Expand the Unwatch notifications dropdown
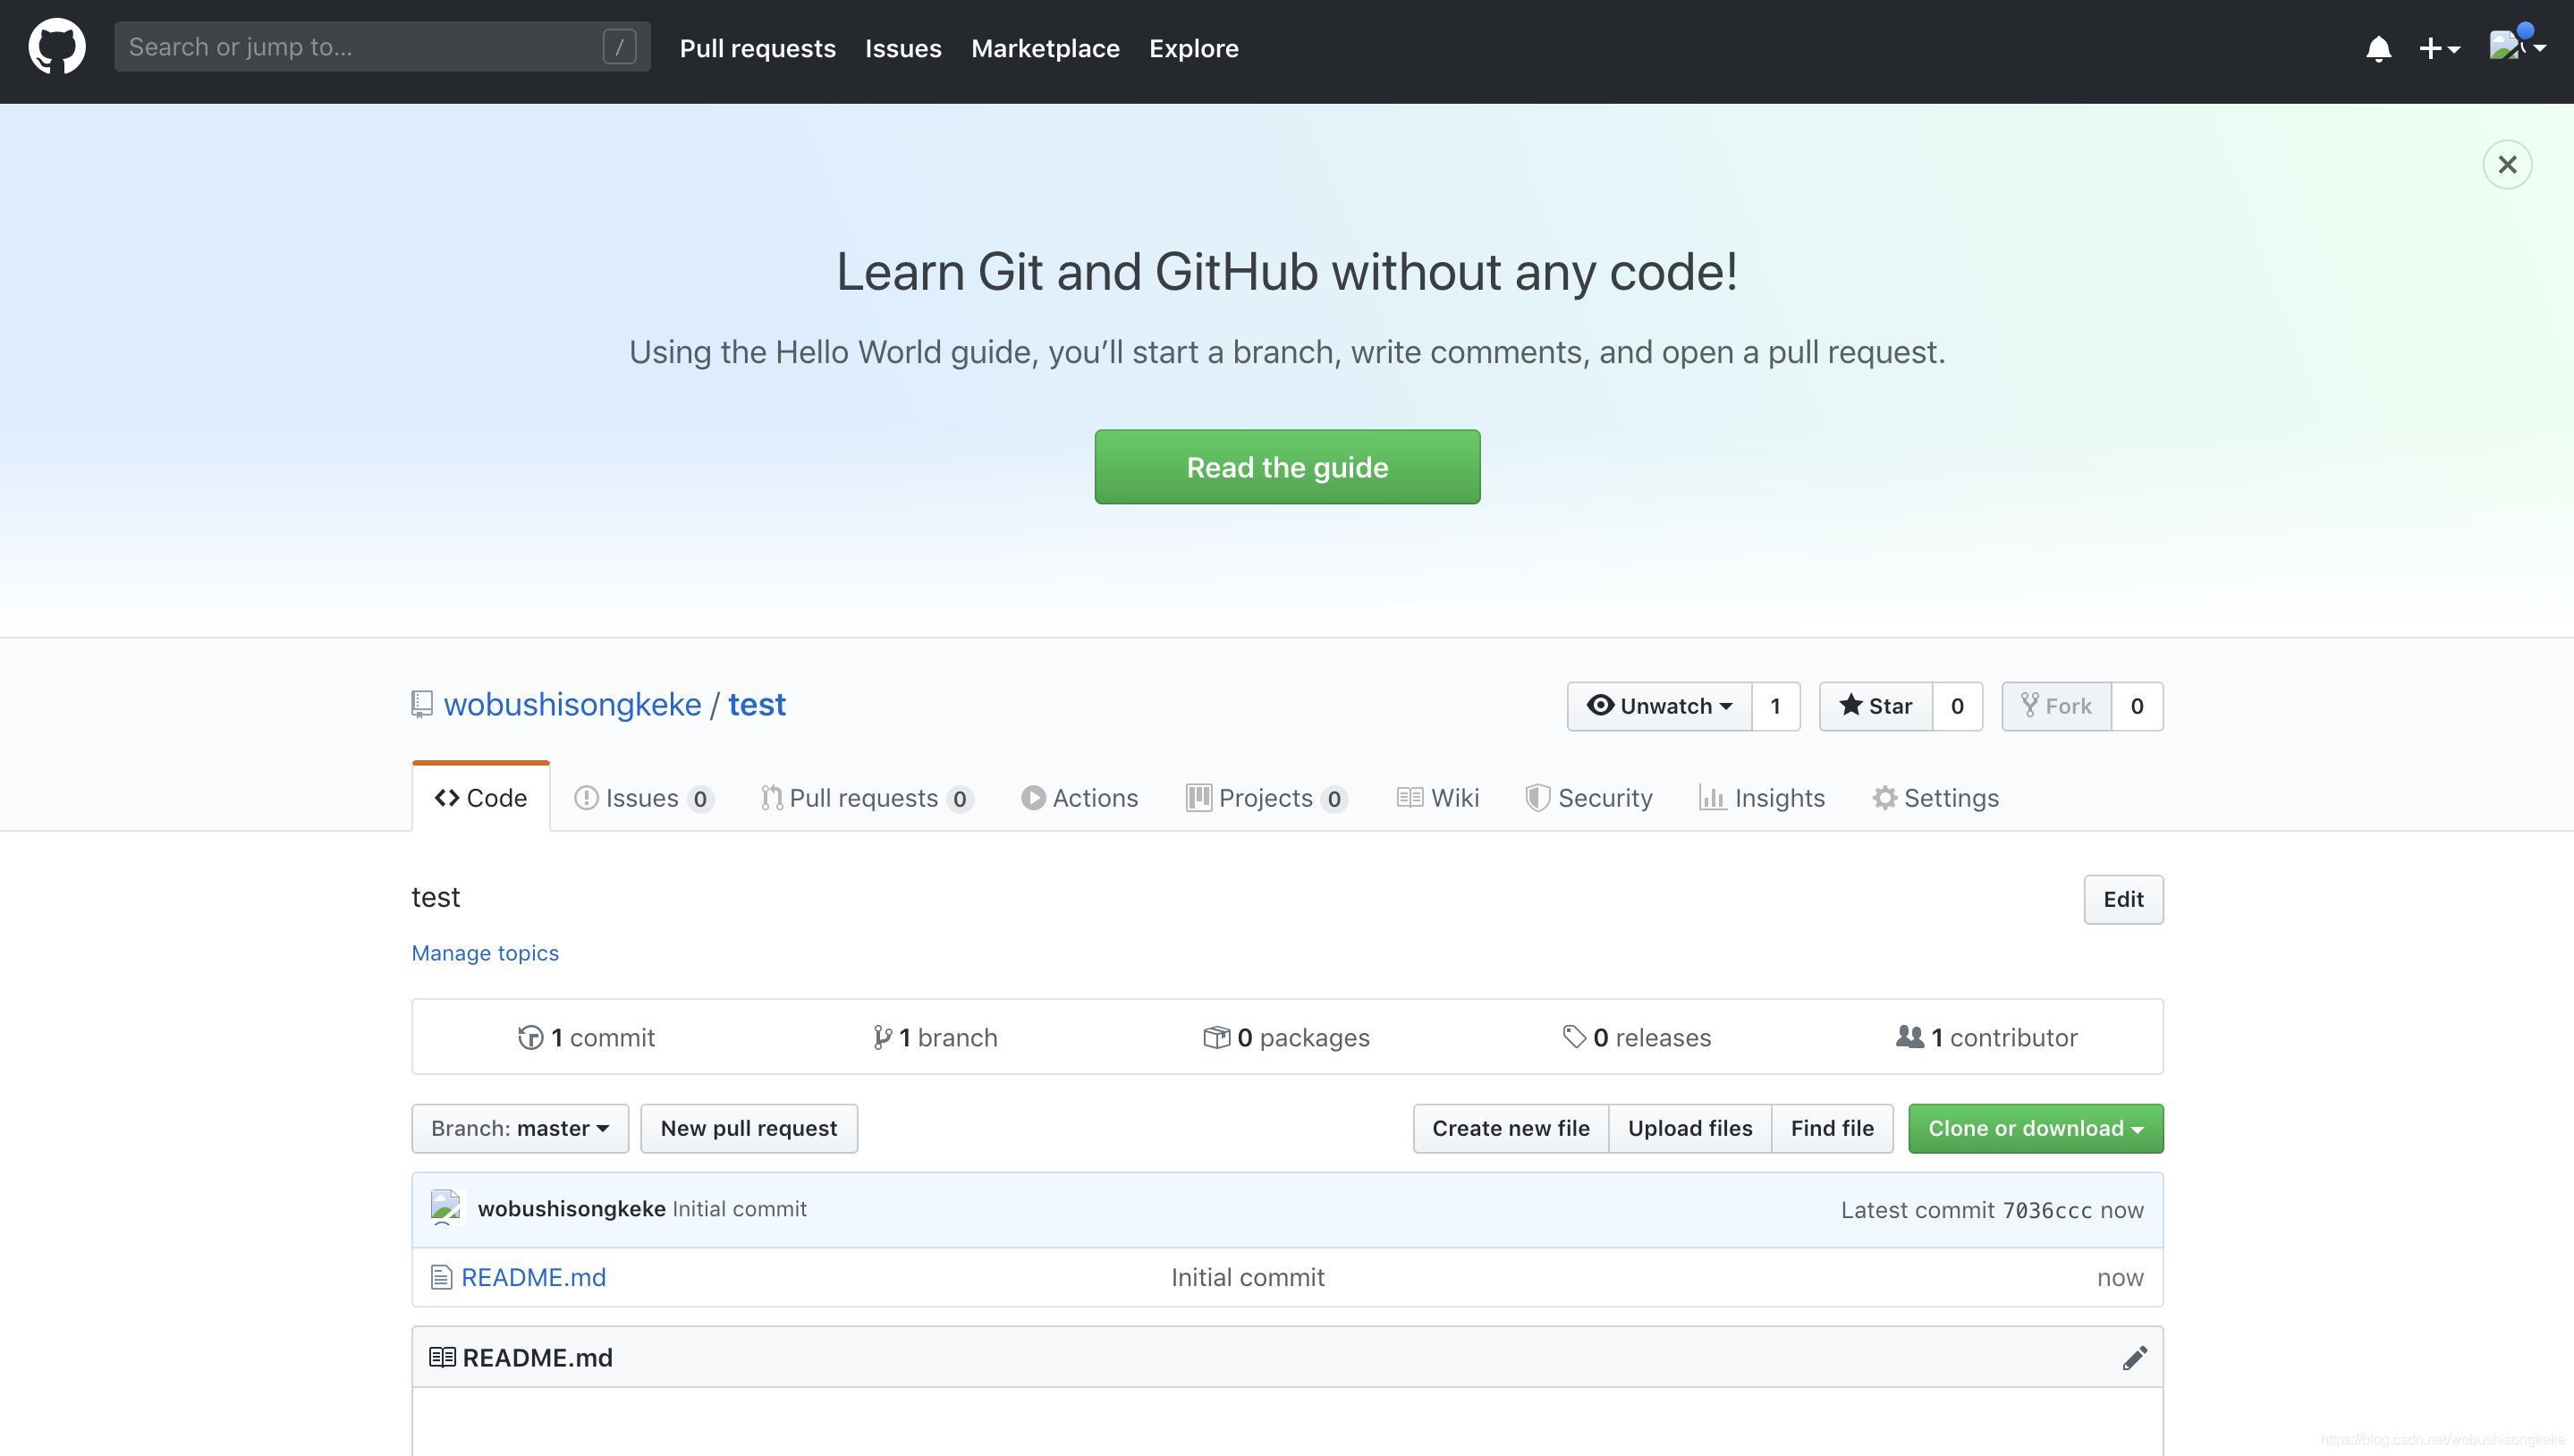 pos(1659,706)
